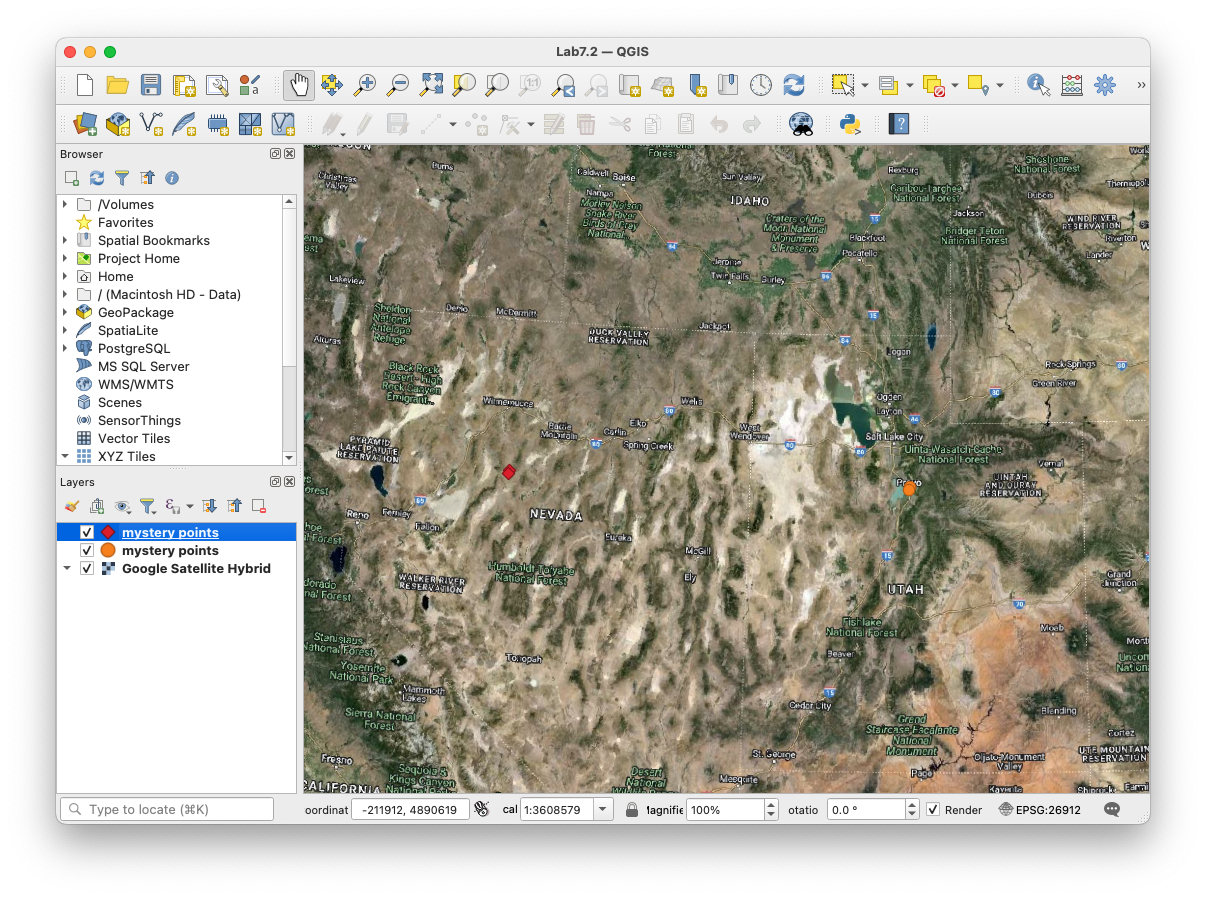Zoom to full extent
This screenshot has width=1206, height=898.
431,85
